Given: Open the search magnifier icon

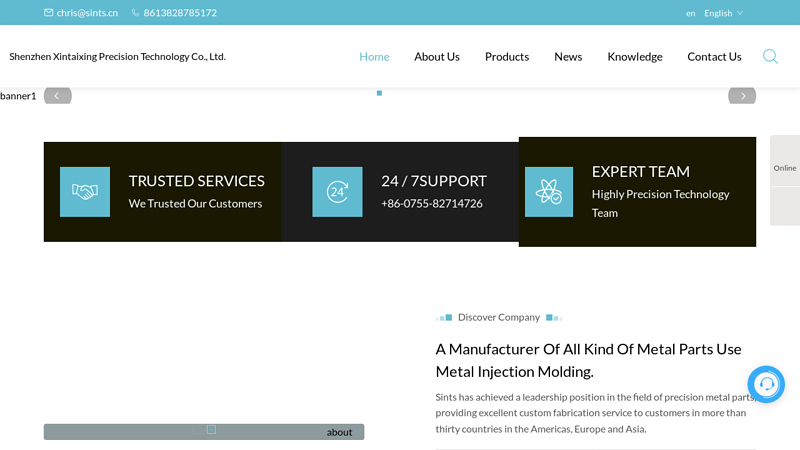Looking at the screenshot, I should (x=770, y=56).
